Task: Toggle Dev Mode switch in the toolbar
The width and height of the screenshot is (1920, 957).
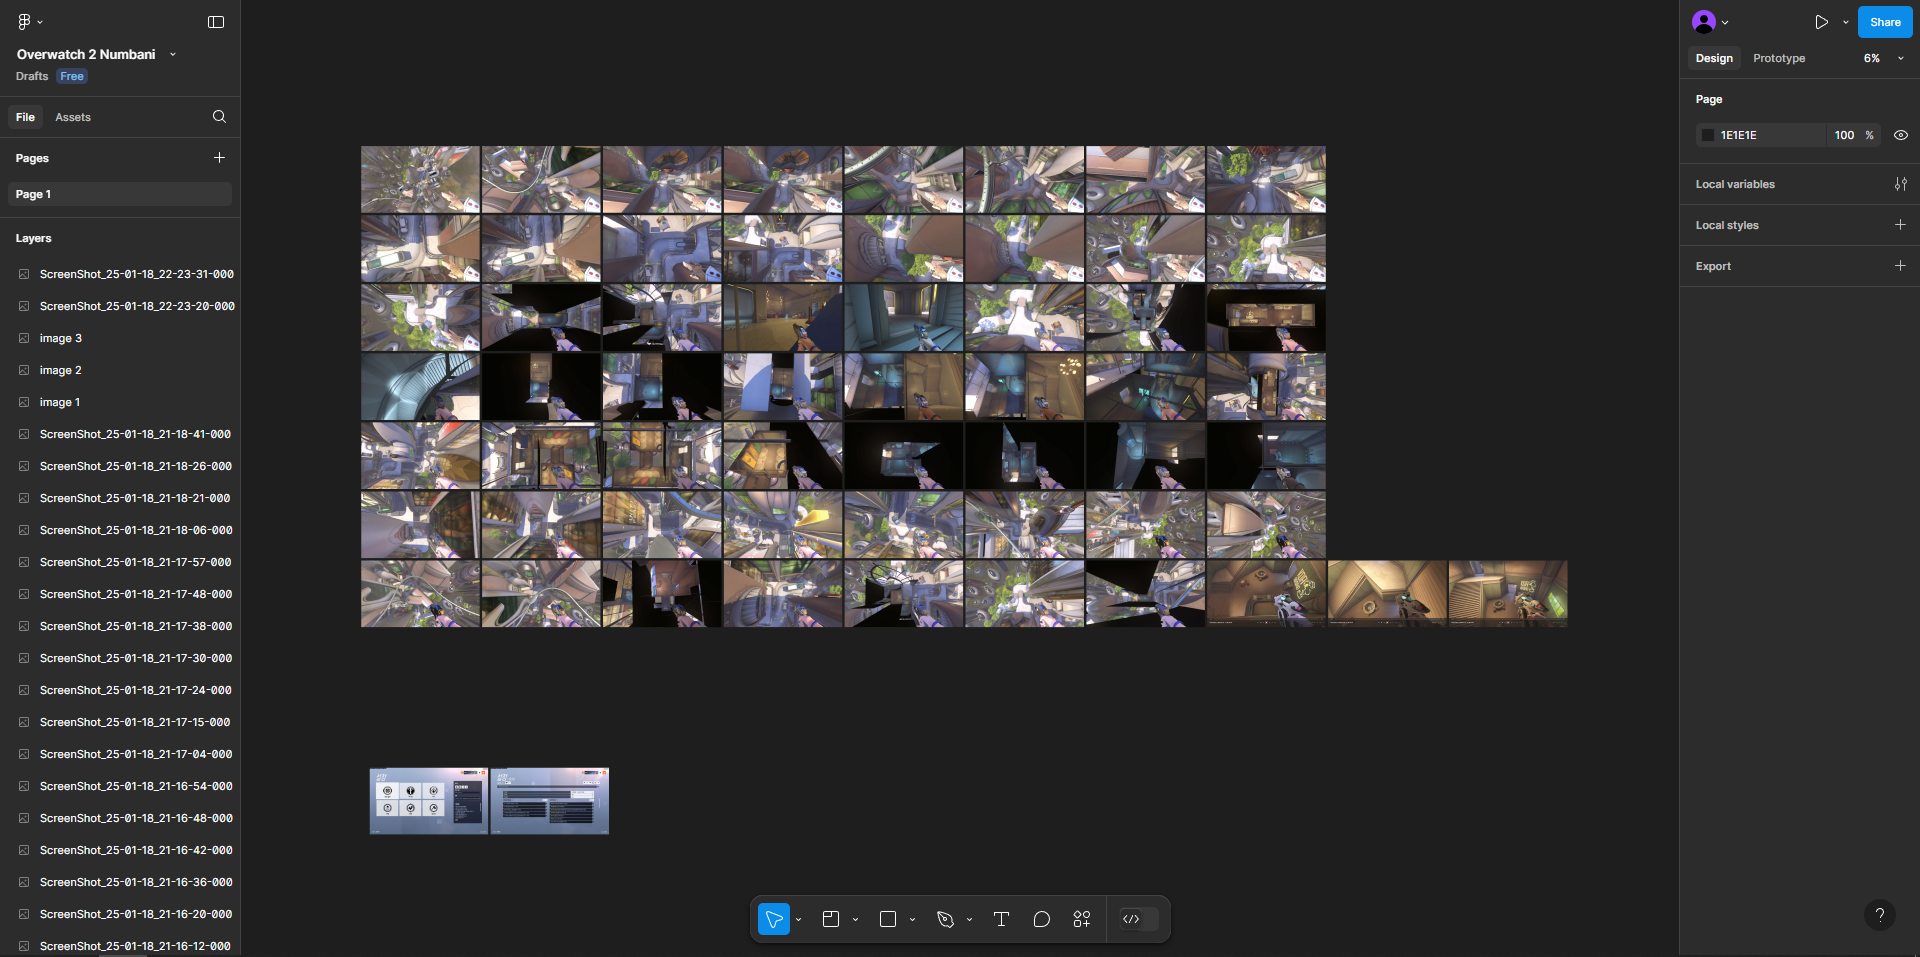Action: pos(1139,919)
